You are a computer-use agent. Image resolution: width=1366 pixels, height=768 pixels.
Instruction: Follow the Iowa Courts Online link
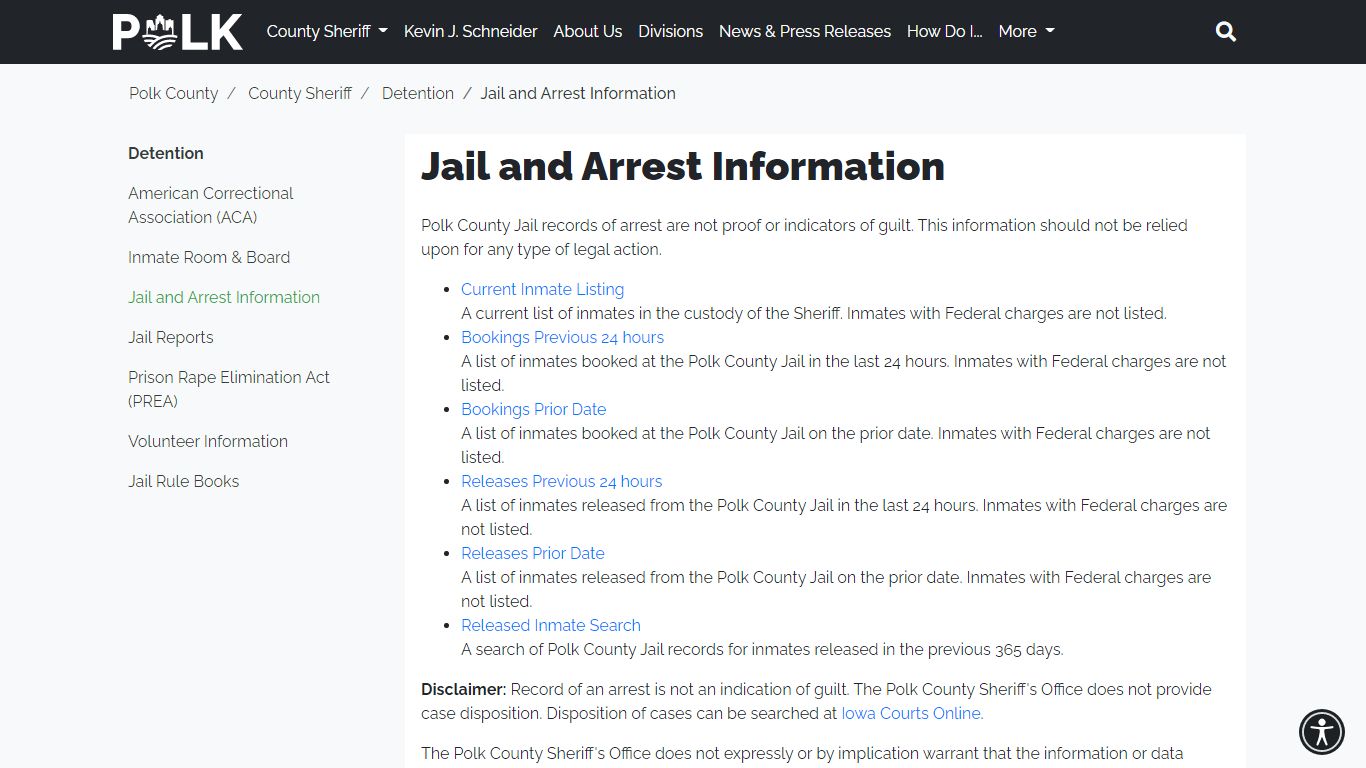(x=911, y=713)
